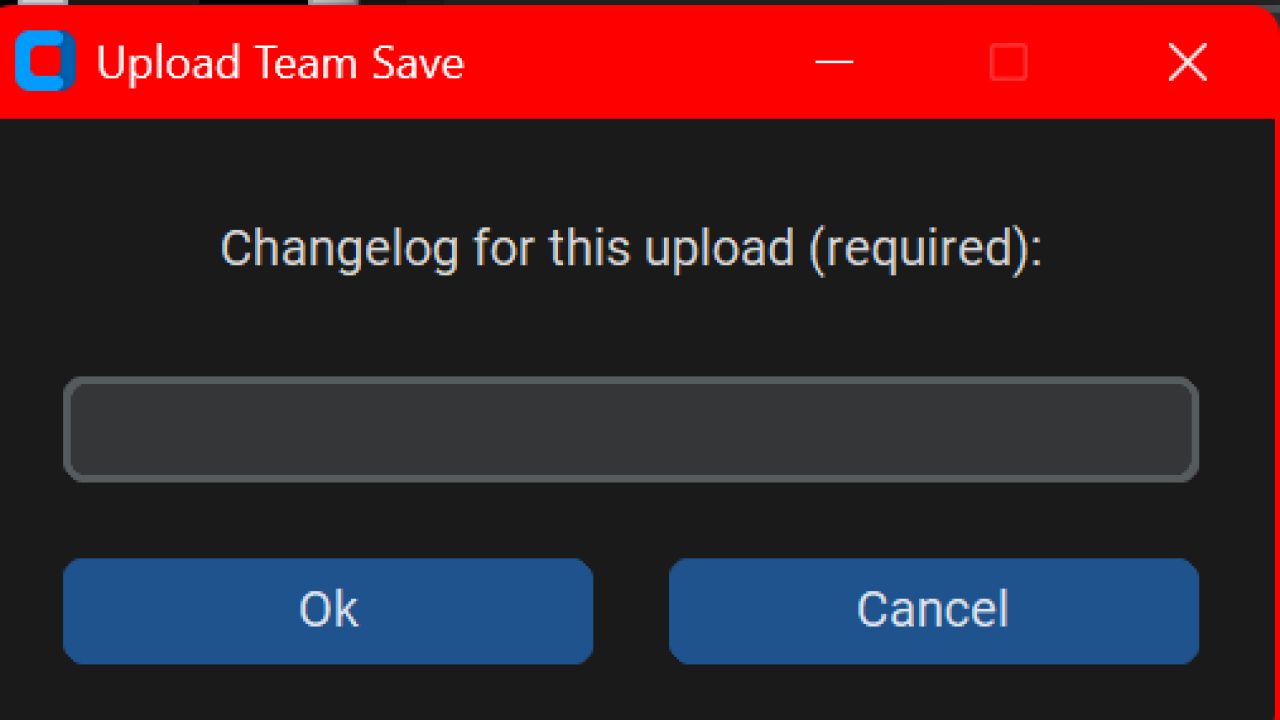Select Ok to submit the changelog
Screen dimensions: 1280x720
point(327,610)
